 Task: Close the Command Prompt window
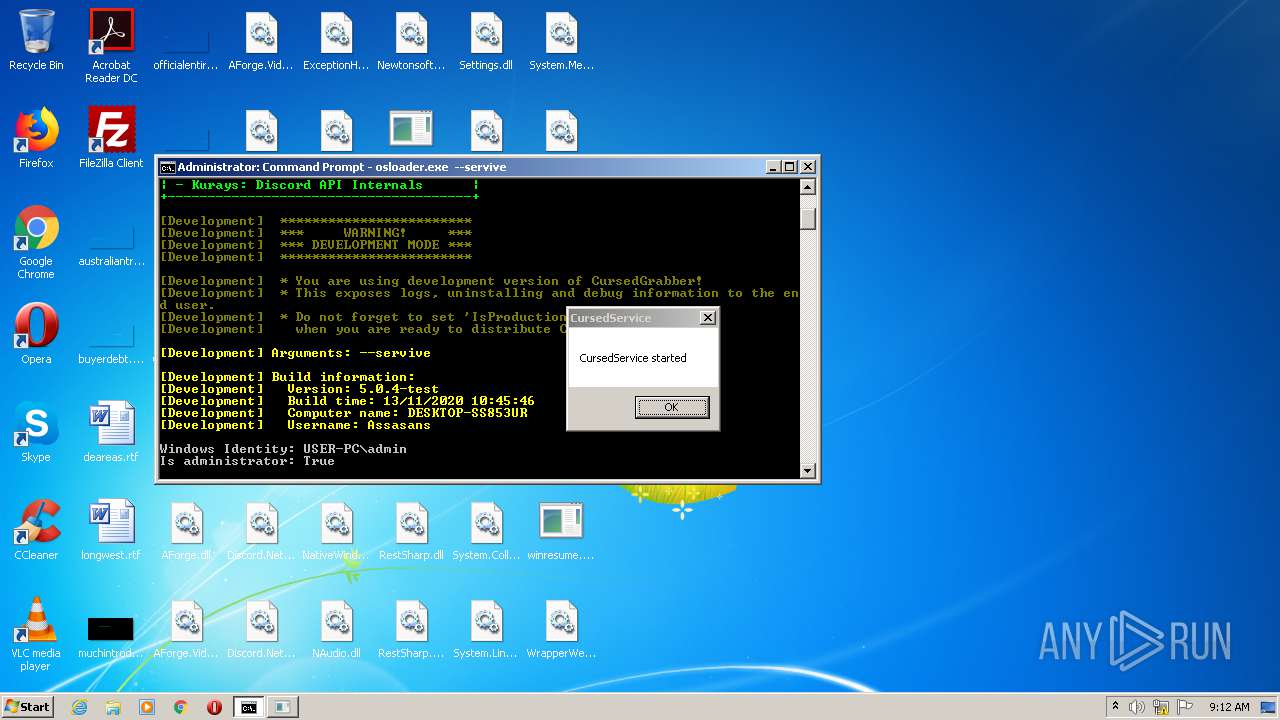[808, 167]
